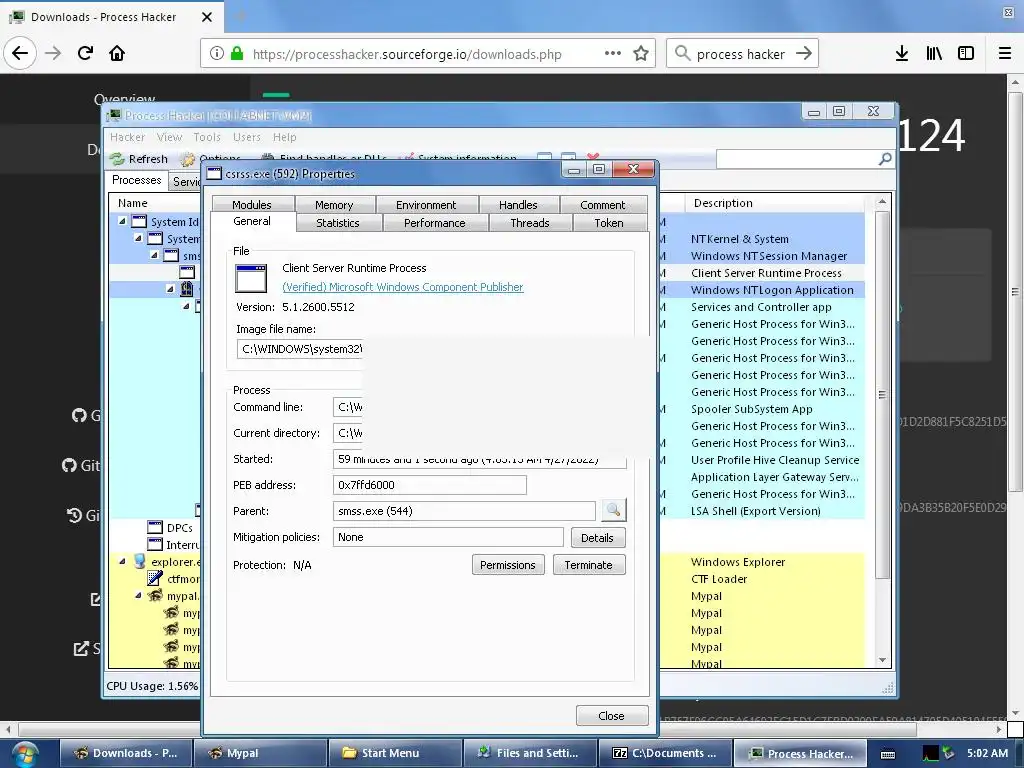Viewport: 1024px width, 768px height.
Task: Select the ctfmon process icon in the tree
Action: pyautogui.click(x=155, y=579)
